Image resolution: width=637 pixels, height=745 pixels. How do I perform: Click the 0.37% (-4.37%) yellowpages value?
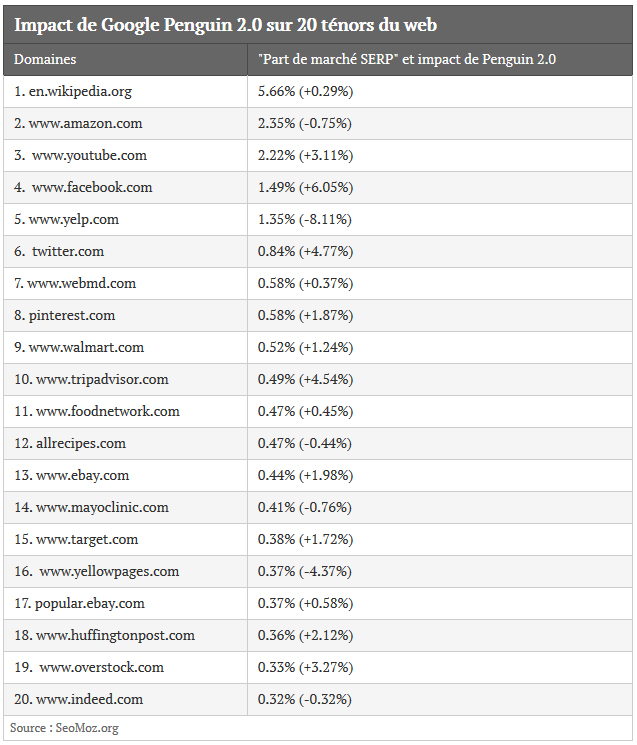click(305, 572)
